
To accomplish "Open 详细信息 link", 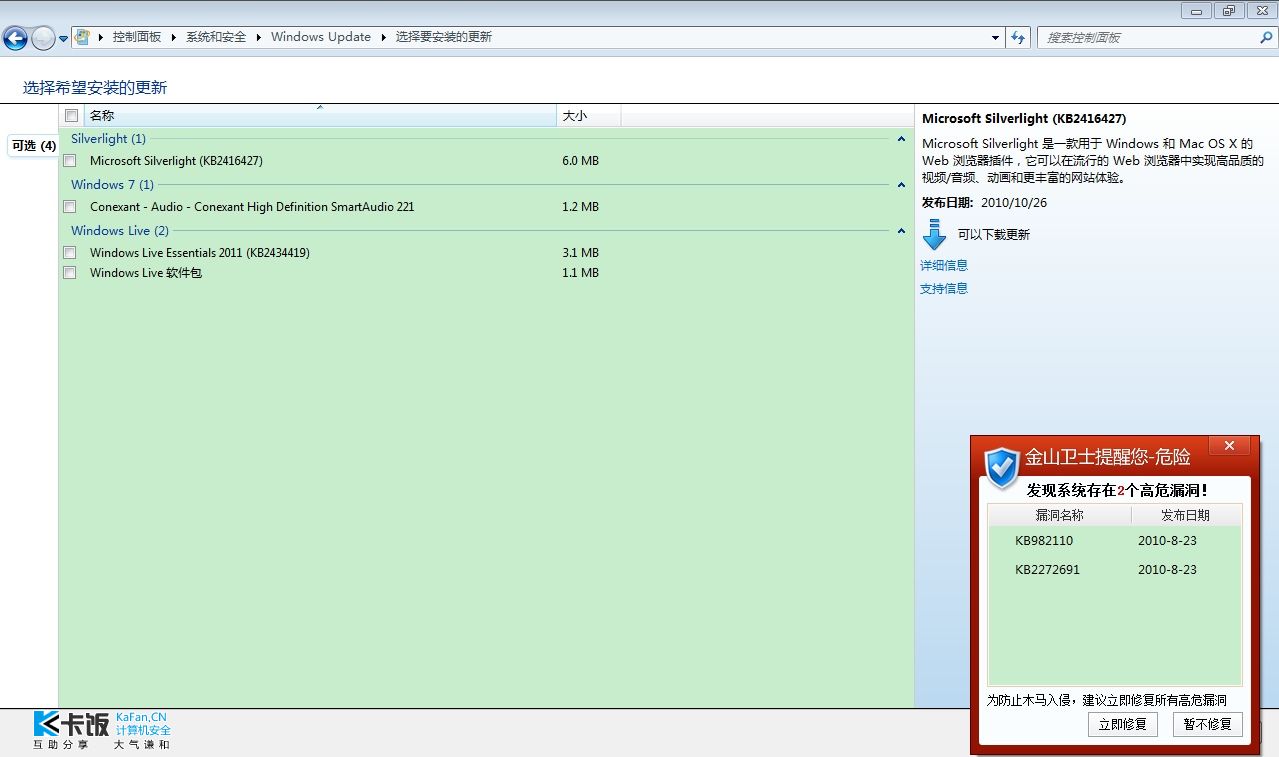I will click(x=944, y=266).
